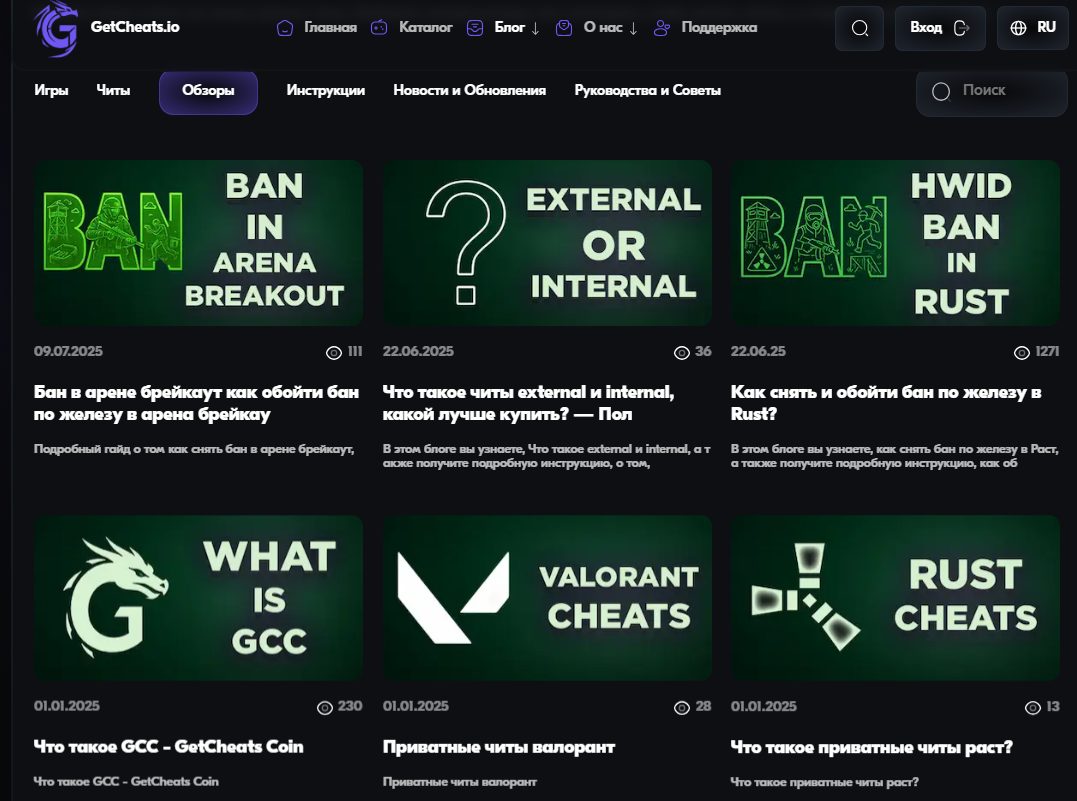
Task: Select the Новости и Обновления tab
Action: point(469,91)
